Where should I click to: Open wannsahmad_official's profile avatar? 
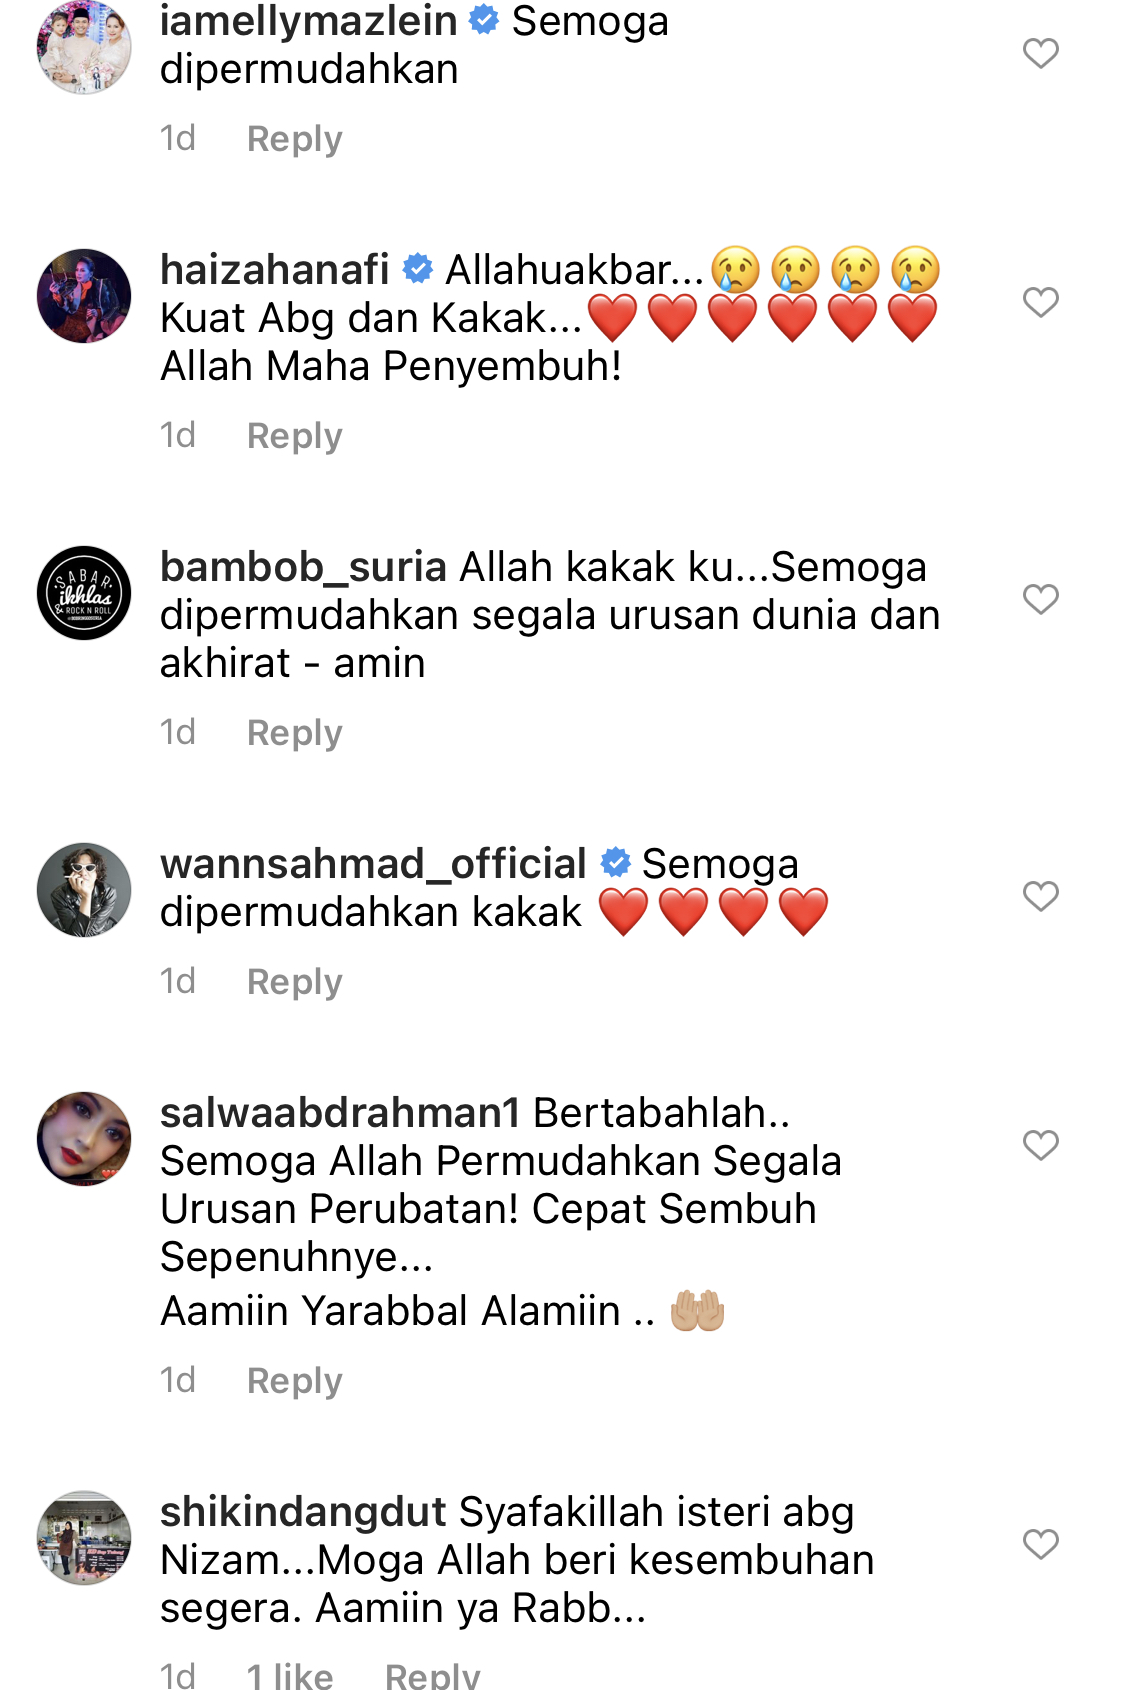tap(84, 890)
